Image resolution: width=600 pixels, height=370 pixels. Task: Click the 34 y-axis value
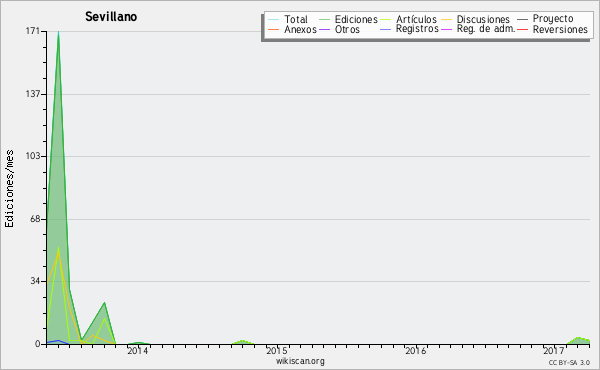35,281
